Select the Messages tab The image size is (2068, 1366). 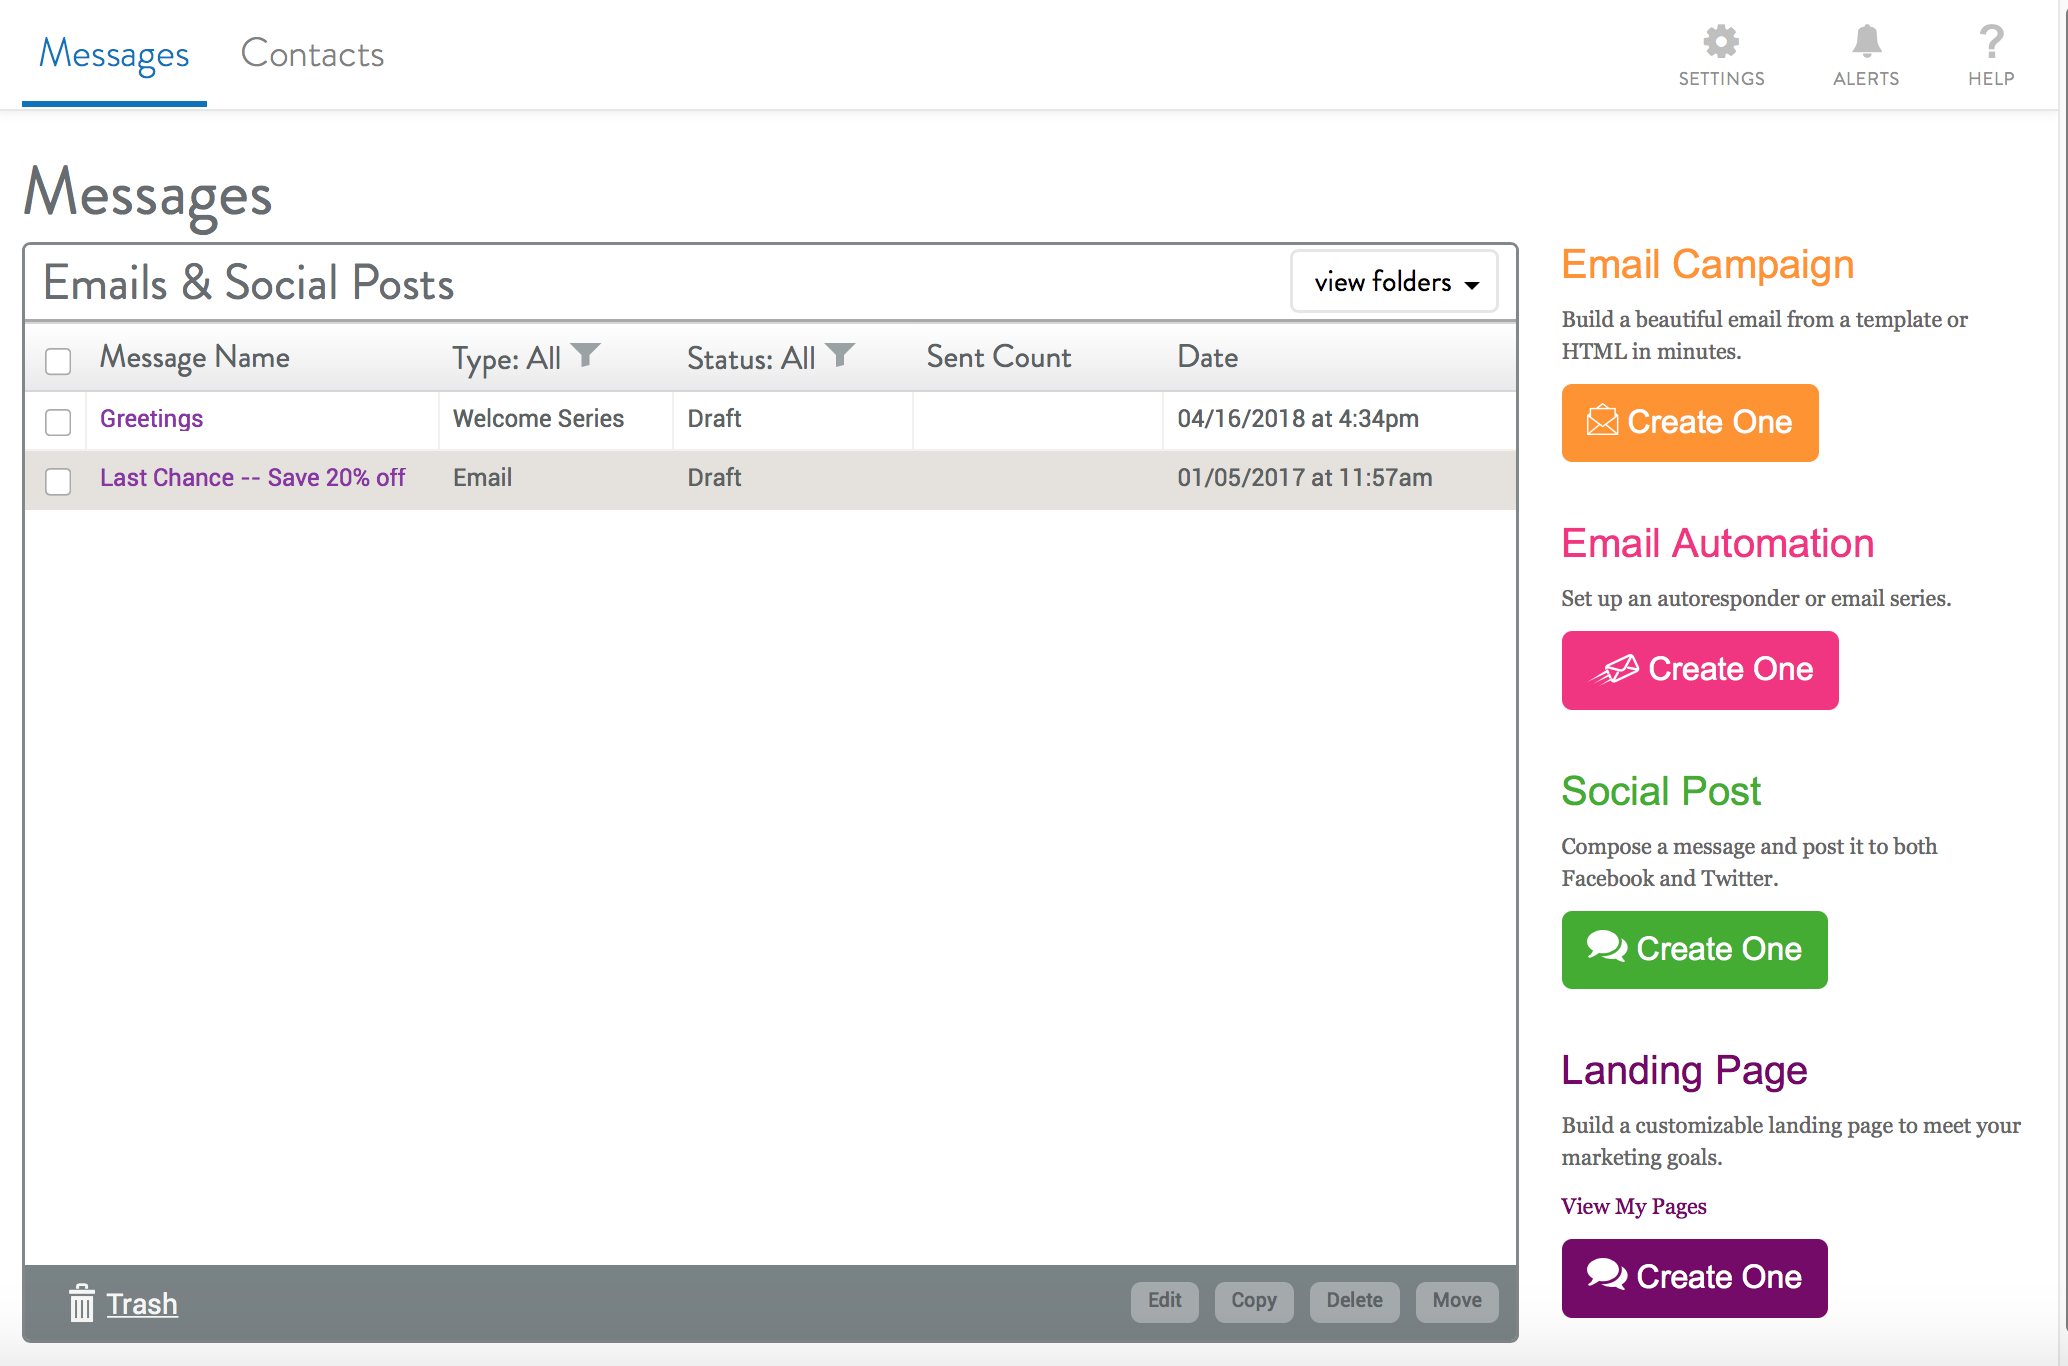(112, 54)
